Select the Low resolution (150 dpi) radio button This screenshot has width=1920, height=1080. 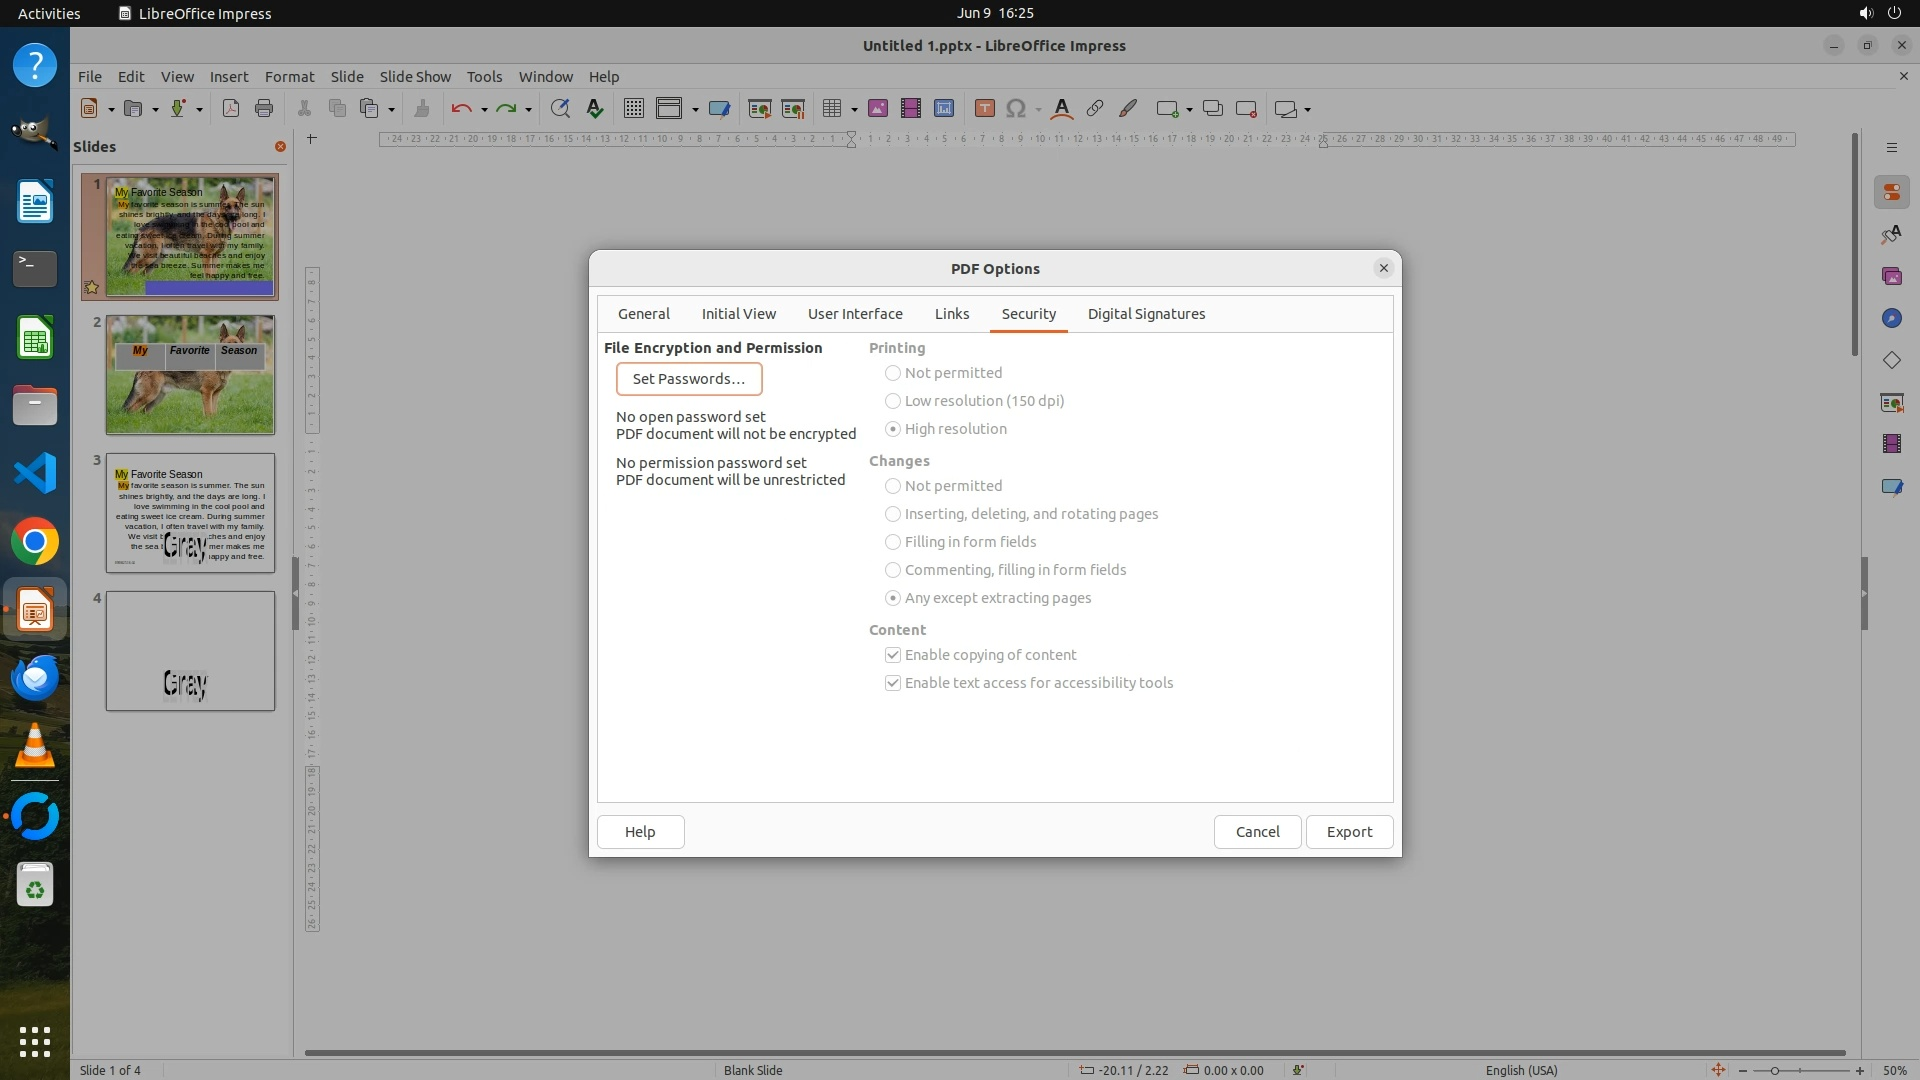click(893, 401)
